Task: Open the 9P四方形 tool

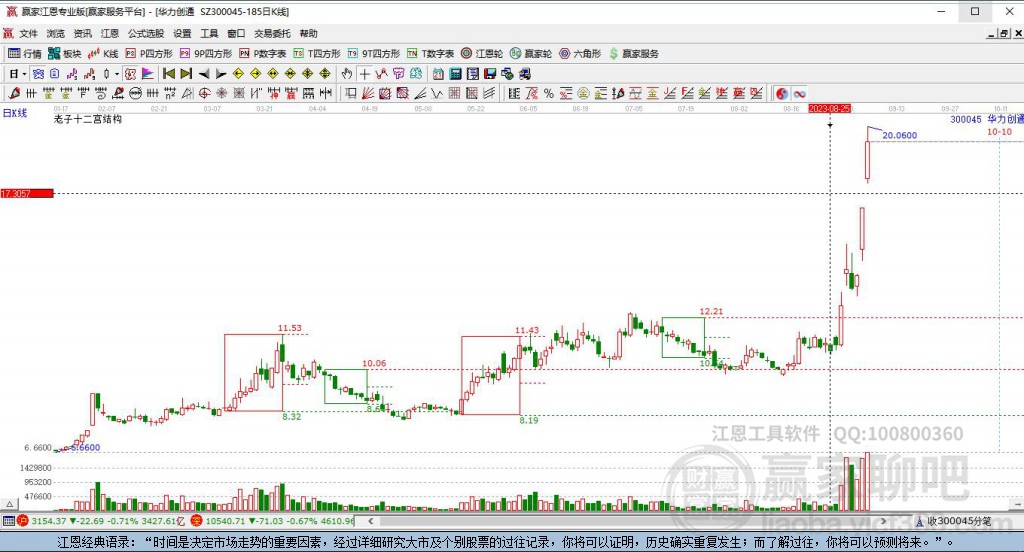Action: tap(206, 54)
